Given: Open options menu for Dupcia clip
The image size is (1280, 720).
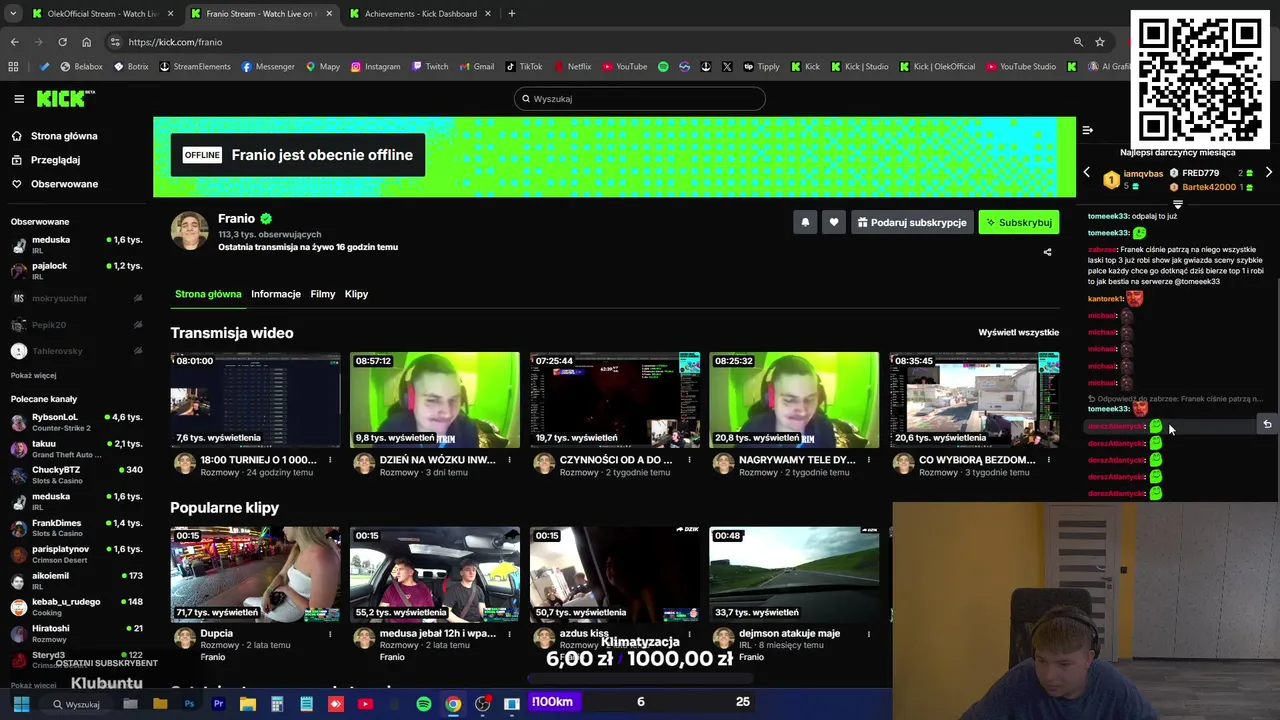Looking at the screenshot, I should click(x=330, y=633).
